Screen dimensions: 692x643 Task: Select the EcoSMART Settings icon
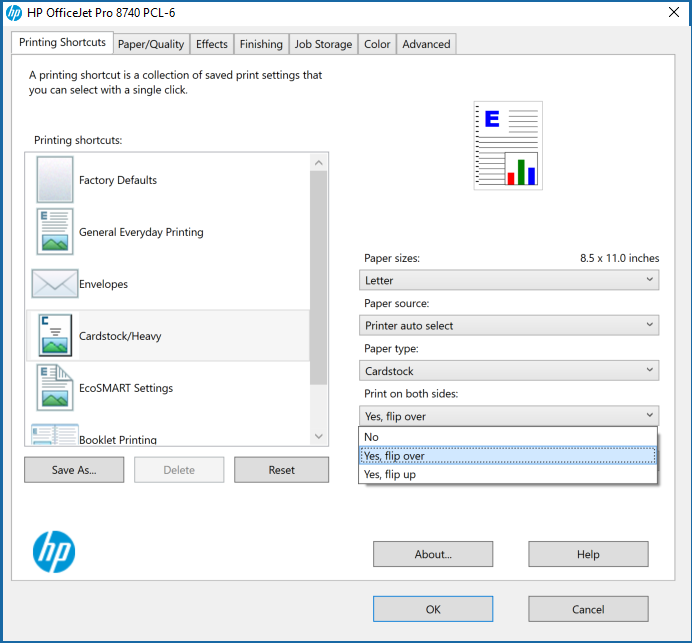click(x=55, y=388)
